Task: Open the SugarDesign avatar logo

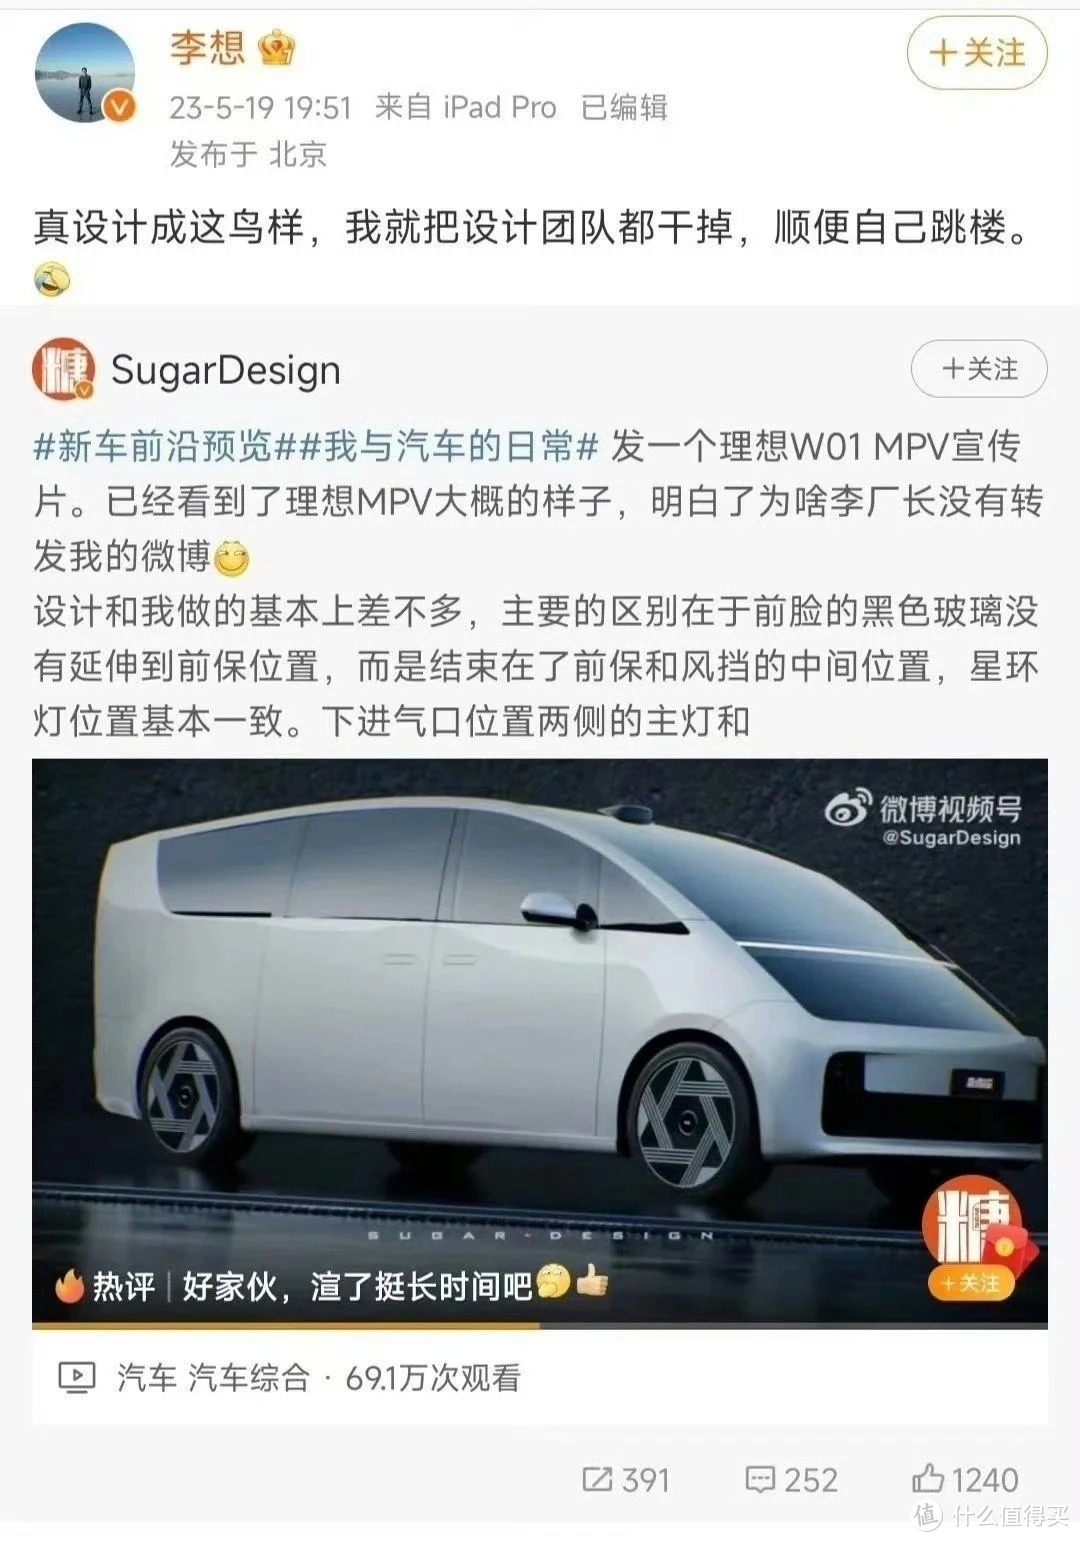Action: pyautogui.click(x=64, y=369)
